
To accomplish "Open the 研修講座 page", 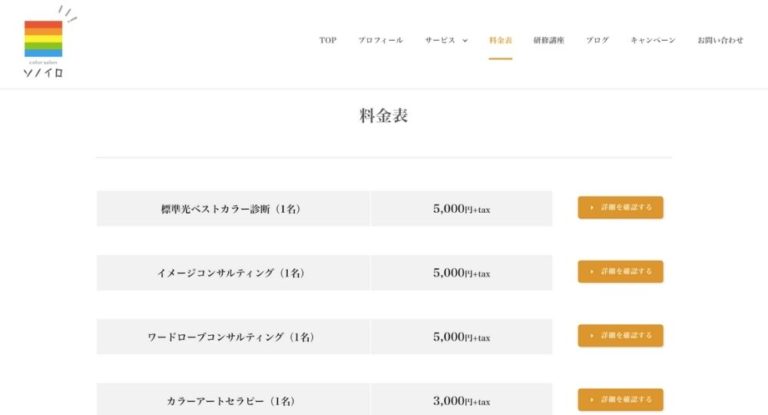I will 549,40.
